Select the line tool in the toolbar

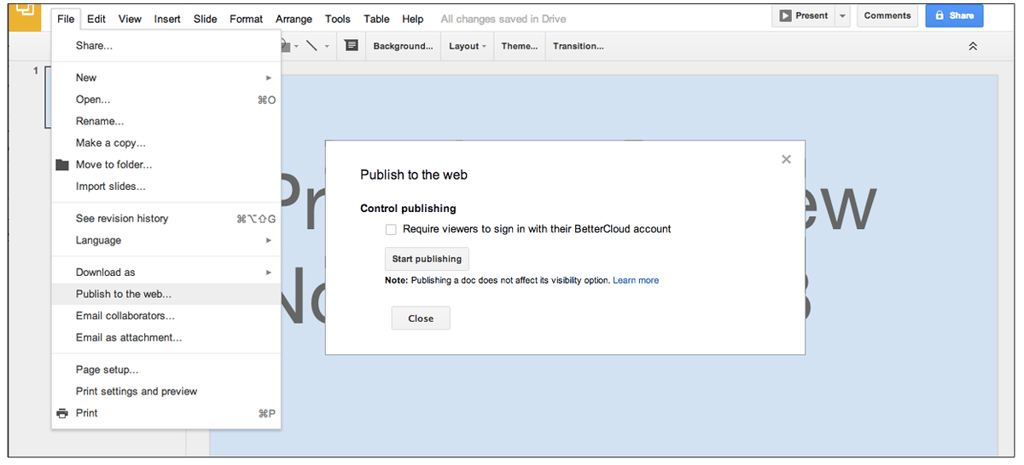point(312,46)
